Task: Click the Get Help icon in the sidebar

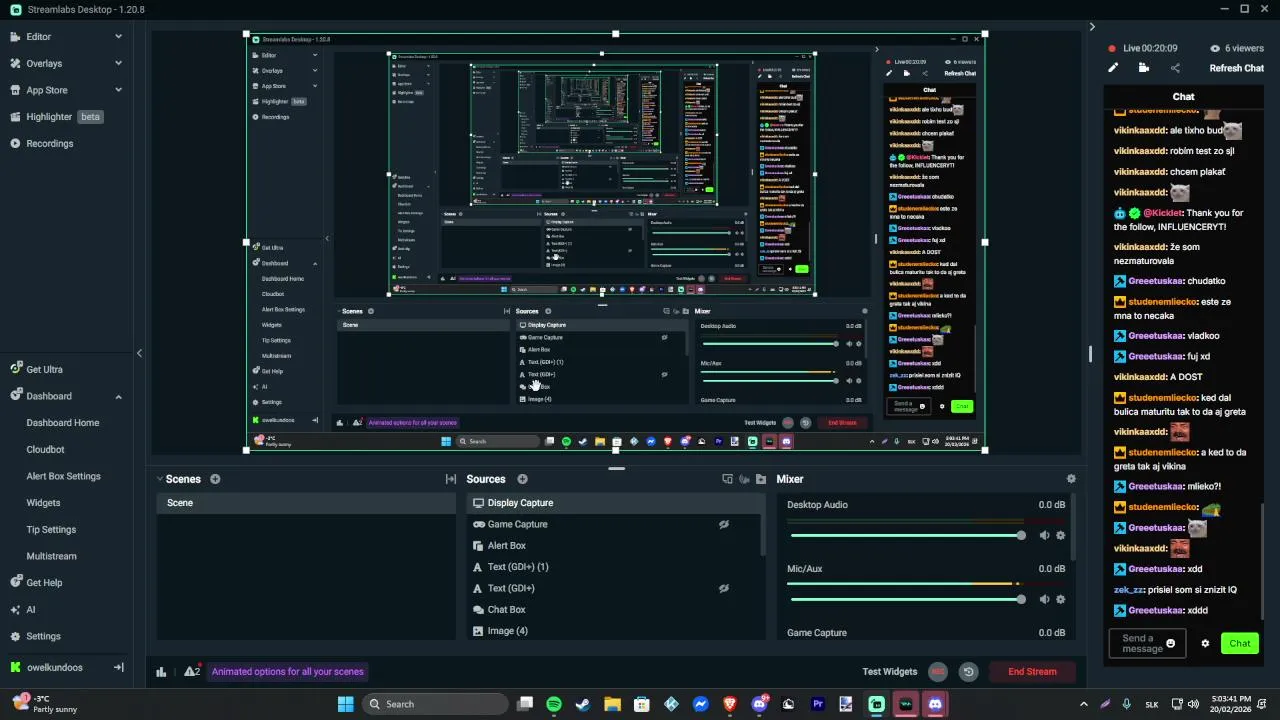Action: click(x=16, y=582)
